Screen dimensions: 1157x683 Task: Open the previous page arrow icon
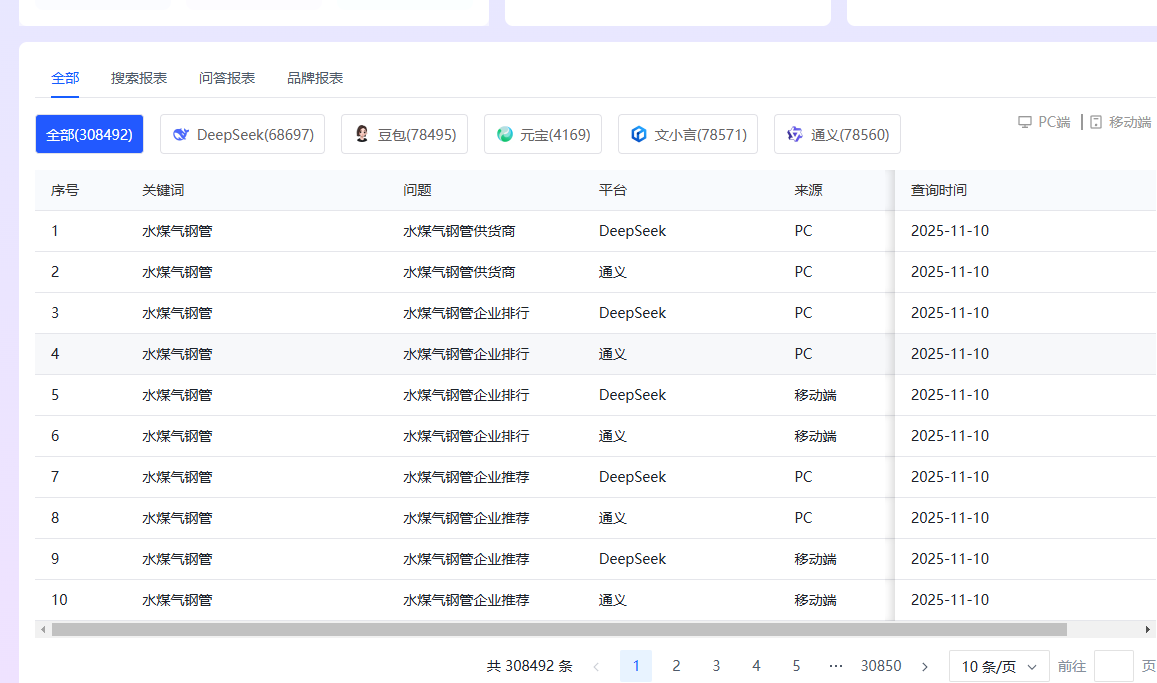[x=597, y=665]
